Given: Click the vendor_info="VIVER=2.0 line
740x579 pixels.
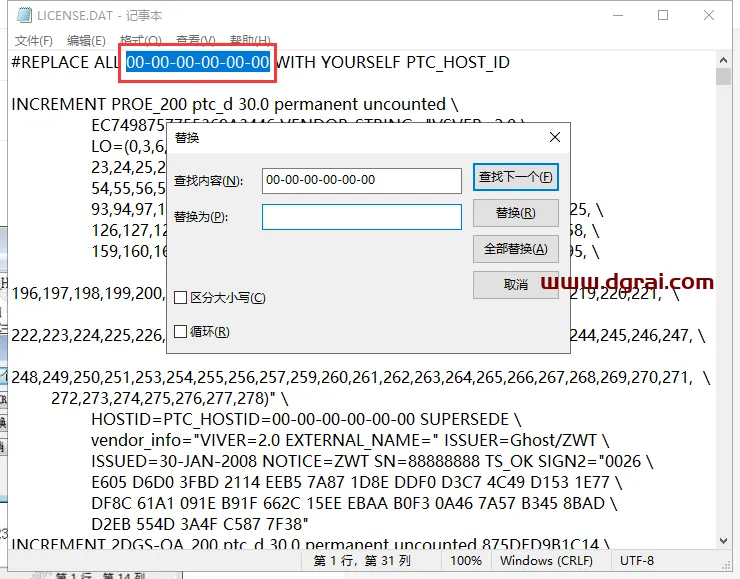Looking at the screenshot, I should [350, 440].
